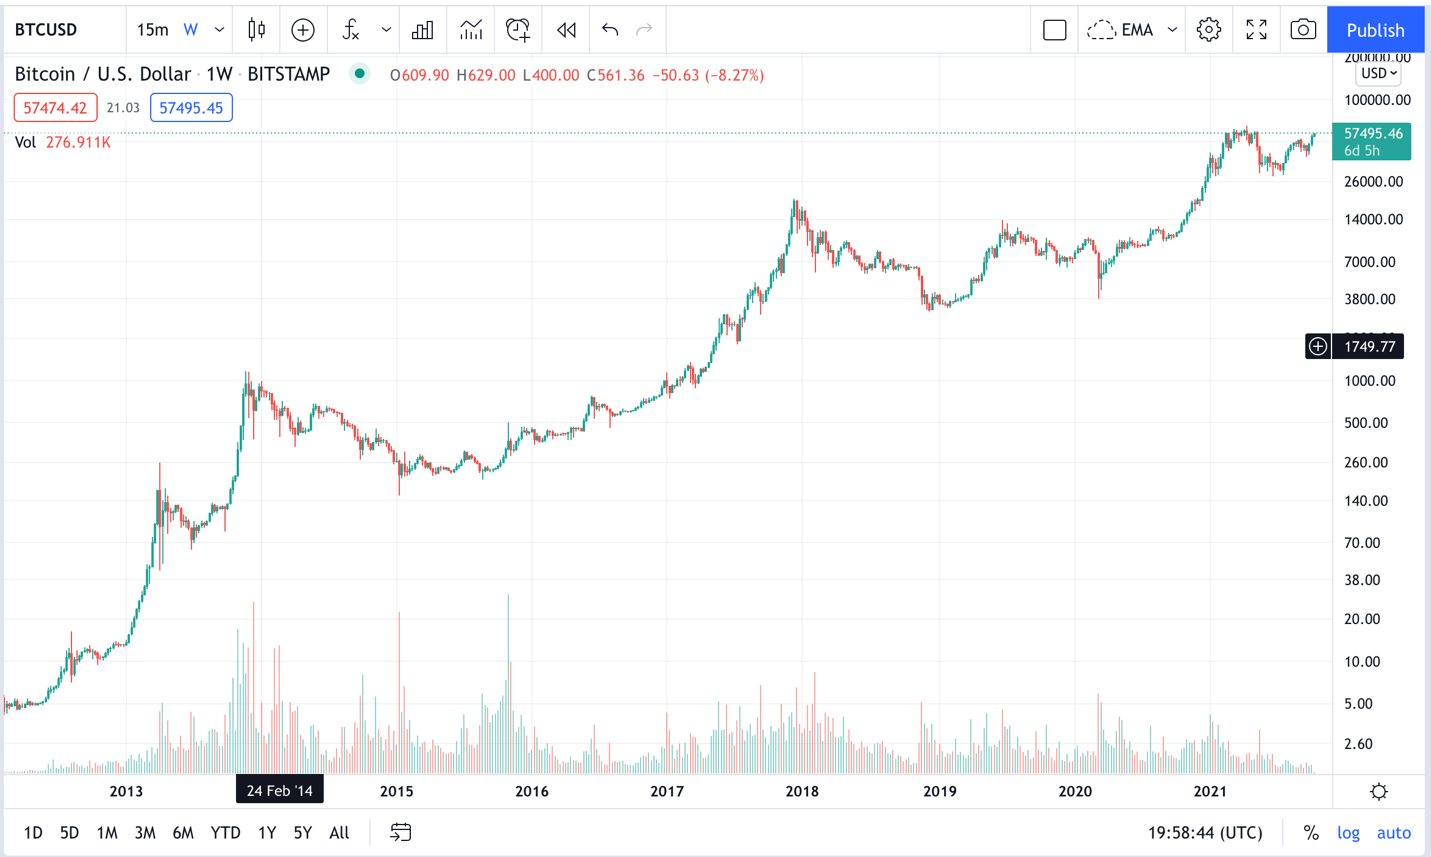The image size is (1431, 857).
Task: Expand the time interval dropdown arrow
Action: pyautogui.click(x=219, y=30)
